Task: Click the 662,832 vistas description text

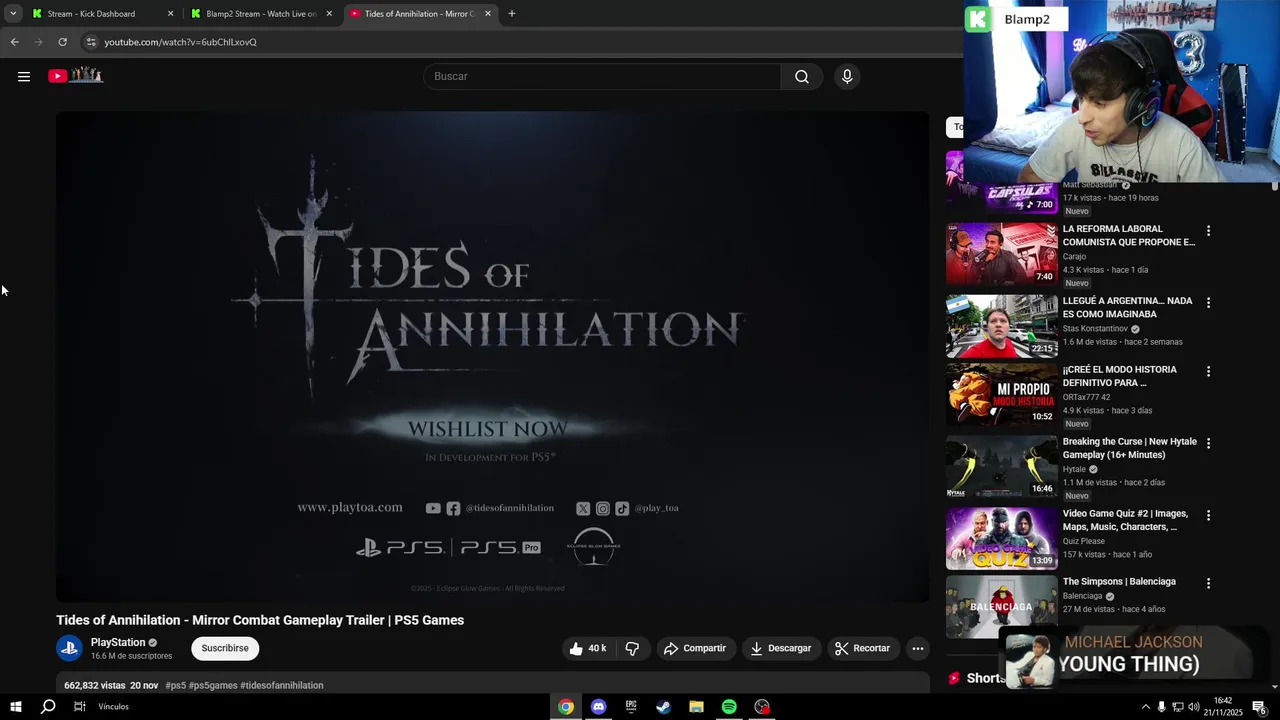Action: 95,686
